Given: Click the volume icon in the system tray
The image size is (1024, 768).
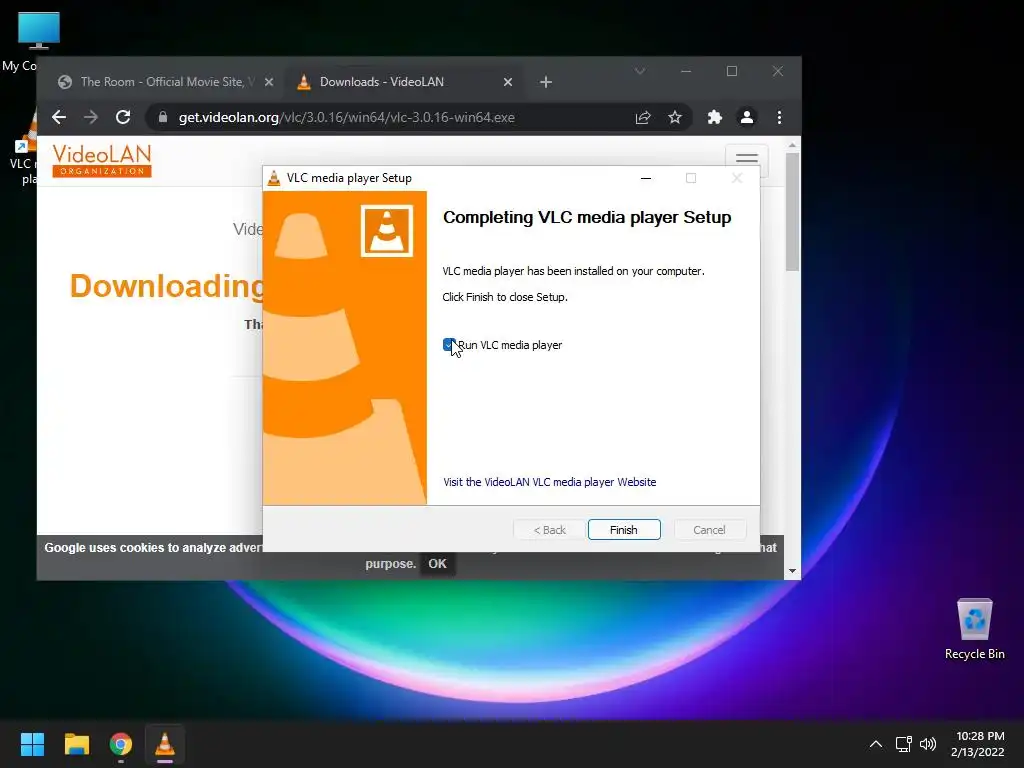Looking at the screenshot, I should [x=927, y=744].
